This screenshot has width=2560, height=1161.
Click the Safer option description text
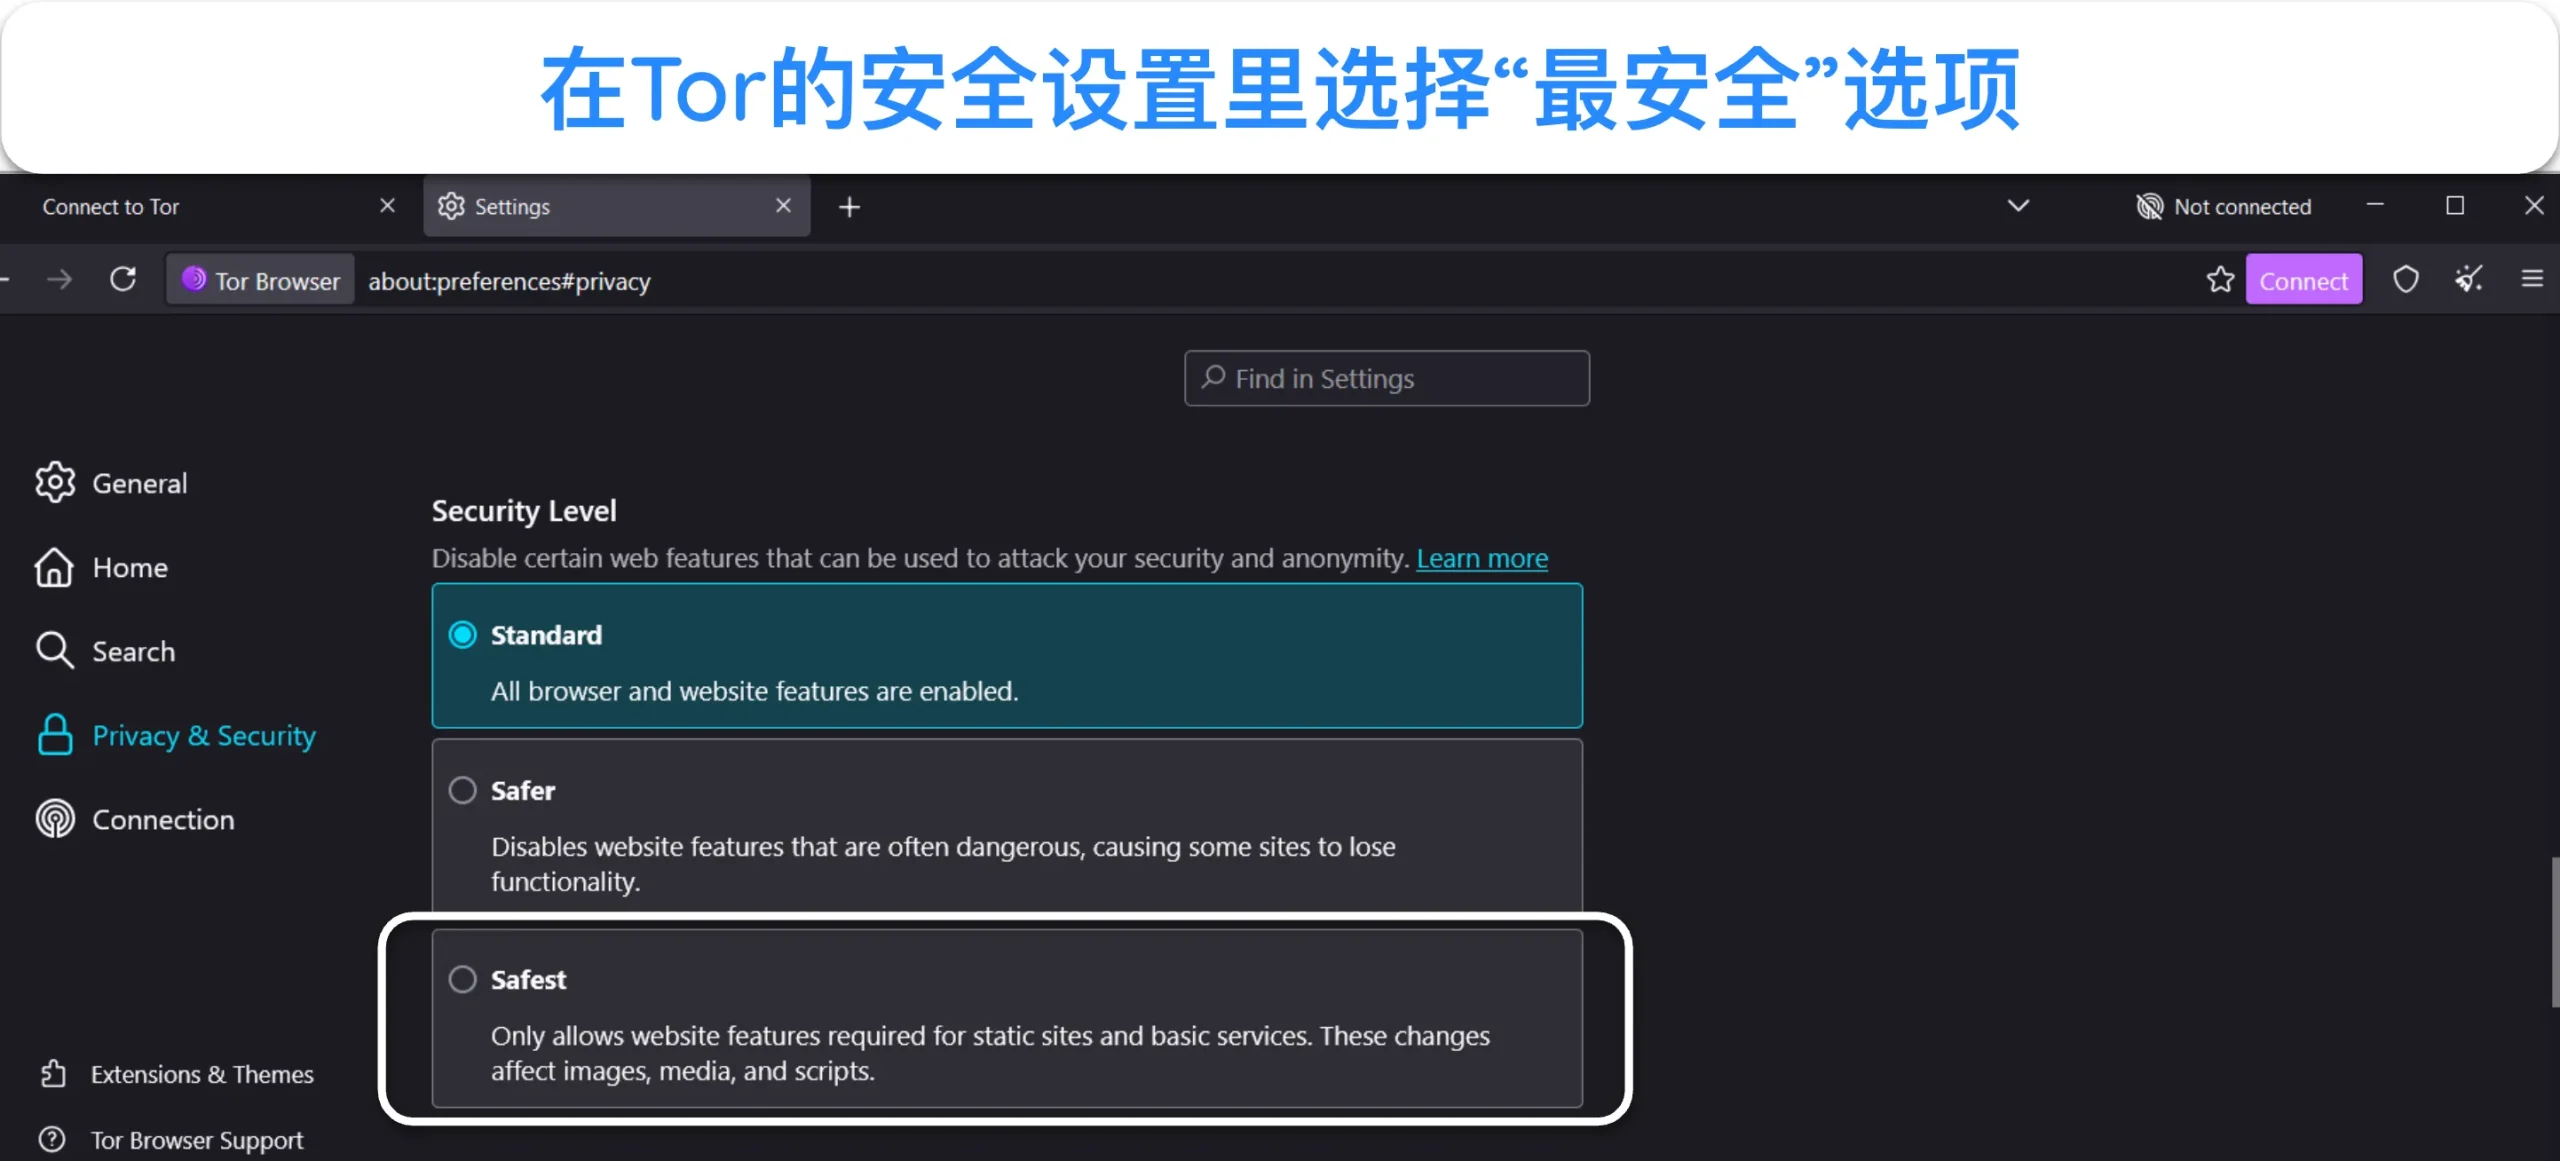[943, 864]
